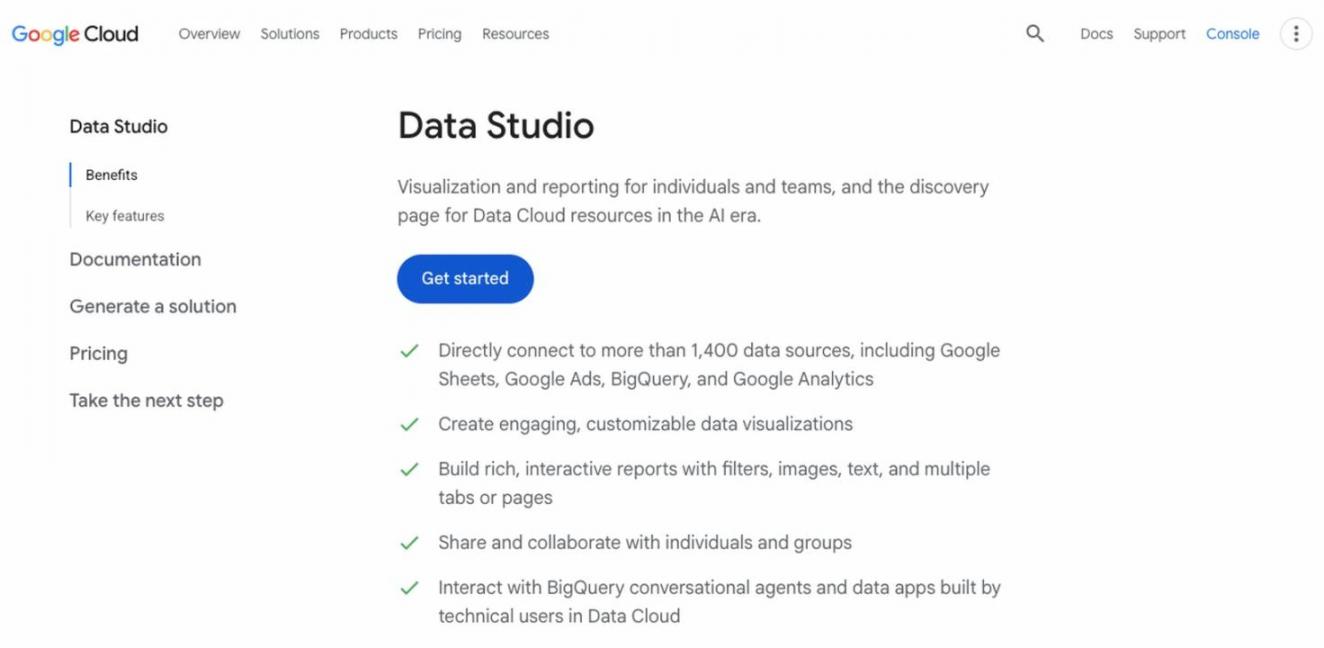Open the search magnifier icon
Screen dimensions: 1324x648
pos(1035,34)
